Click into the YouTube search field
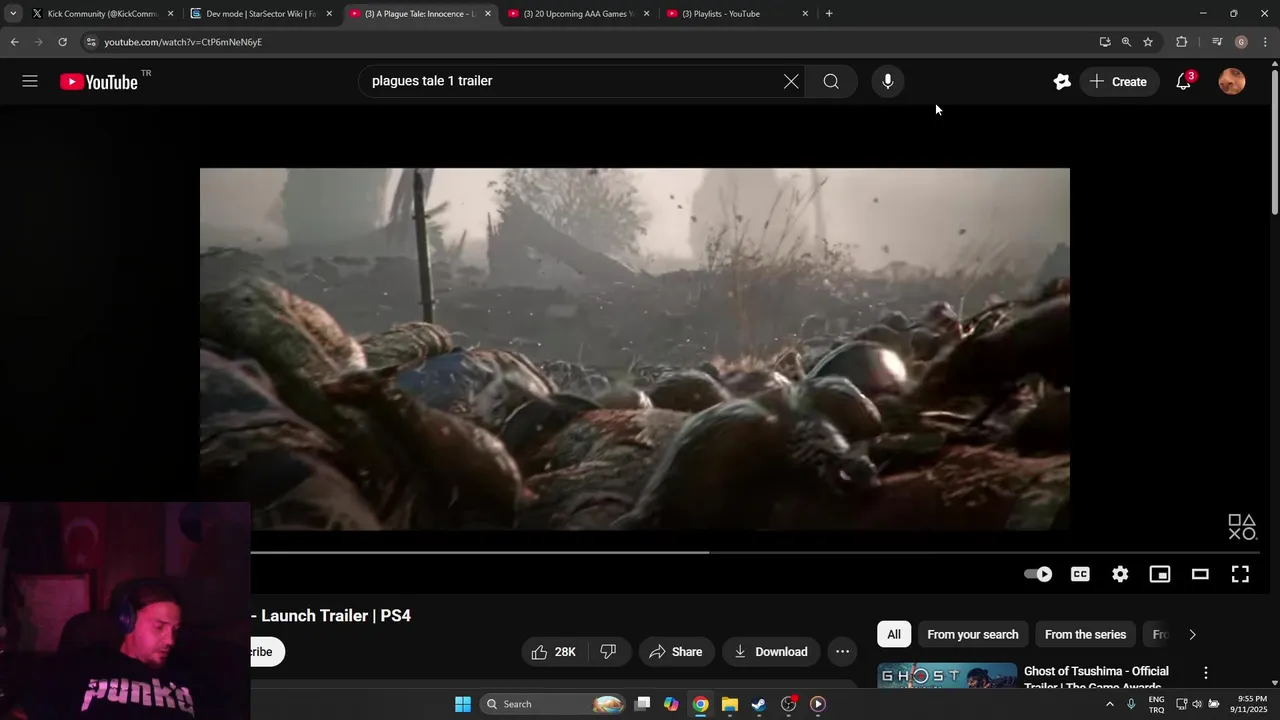This screenshot has width=1280, height=720. coord(570,81)
